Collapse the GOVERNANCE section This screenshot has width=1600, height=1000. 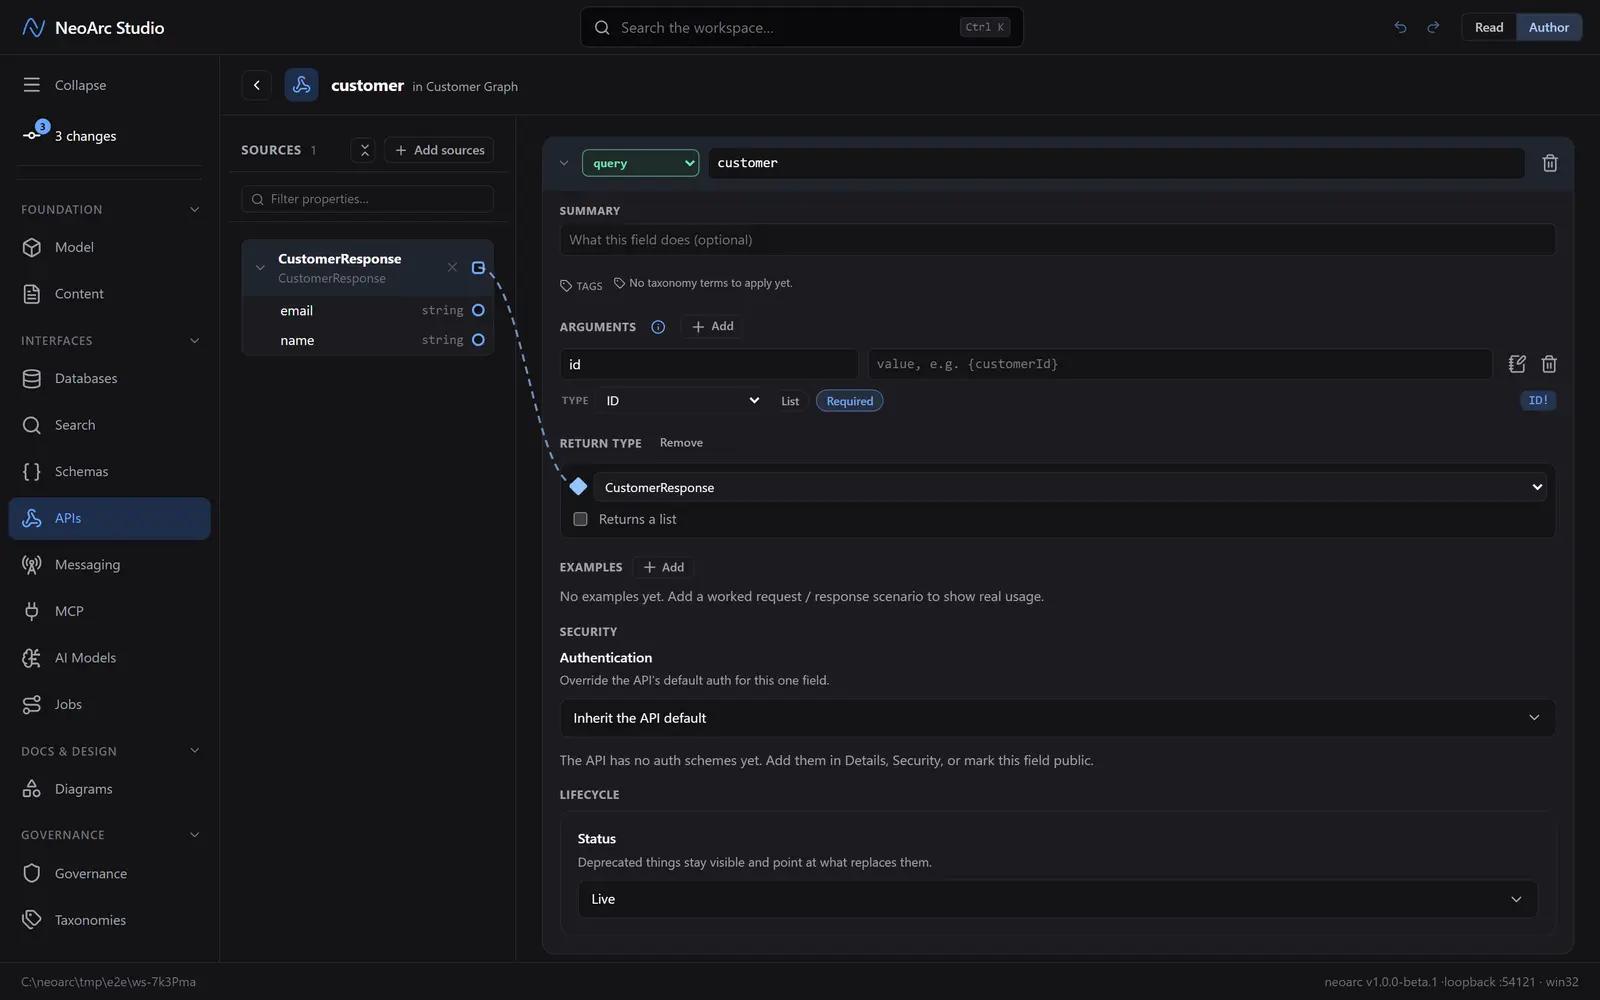[195, 835]
